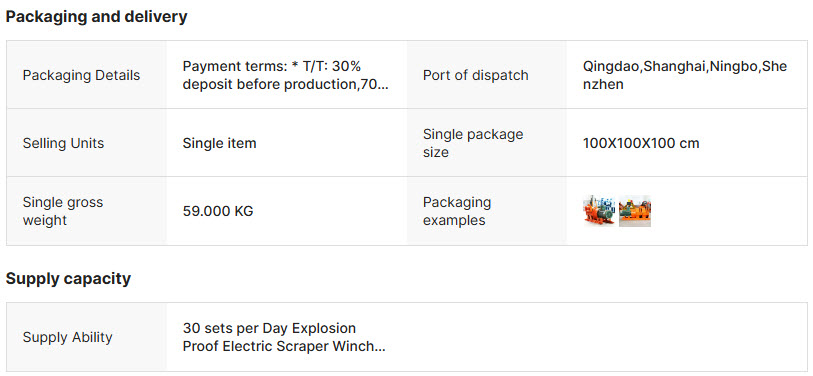813x376 pixels.
Task: Click the Qingdao,Shanghai,Ningbo,Shenzhen port value
Action: [x=685, y=75]
